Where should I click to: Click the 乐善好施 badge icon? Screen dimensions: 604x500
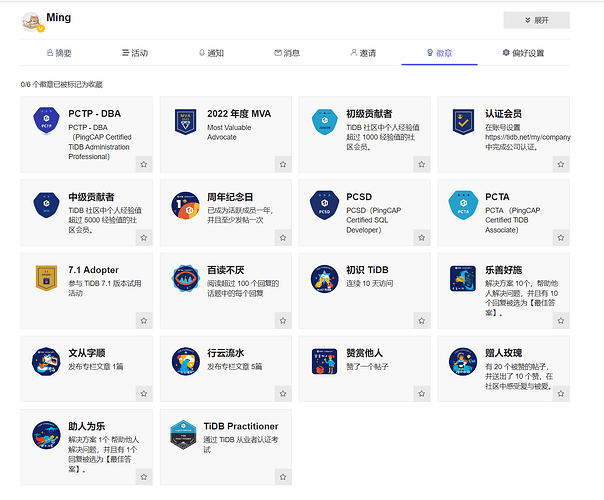click(463, 279)
